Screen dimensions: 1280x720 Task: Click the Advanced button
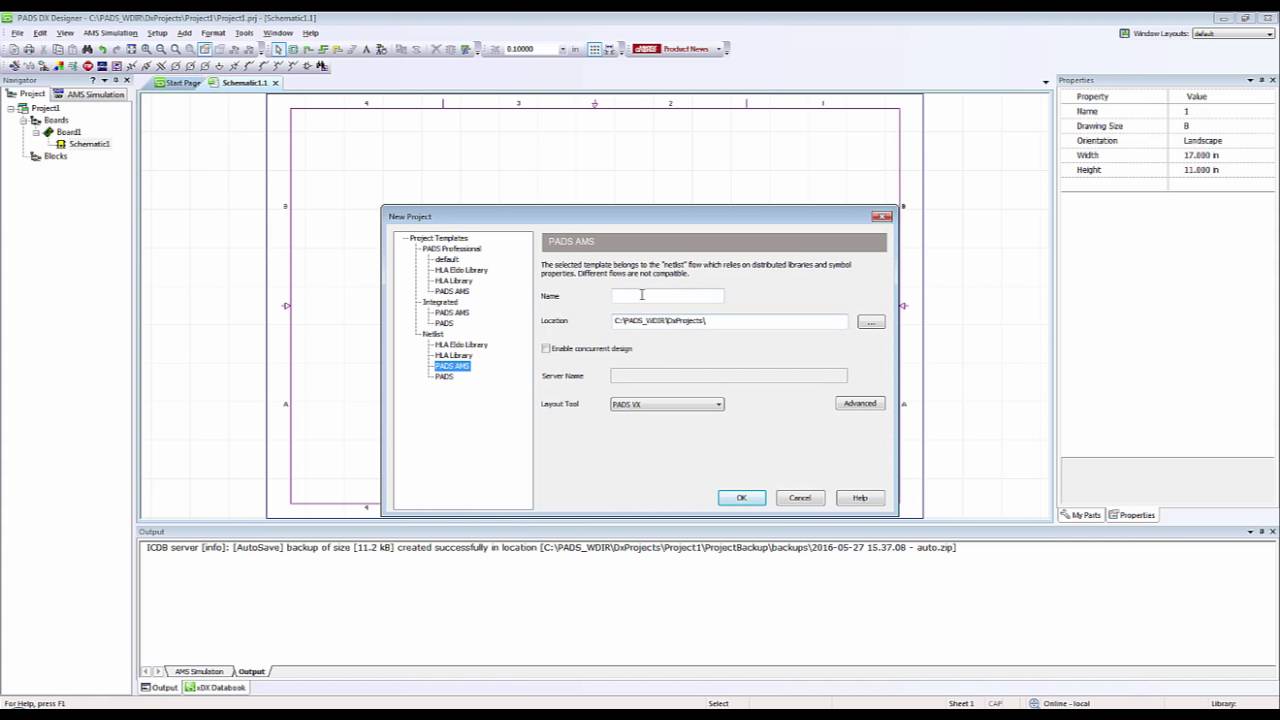pyautogui.click(x=860, y=403)
